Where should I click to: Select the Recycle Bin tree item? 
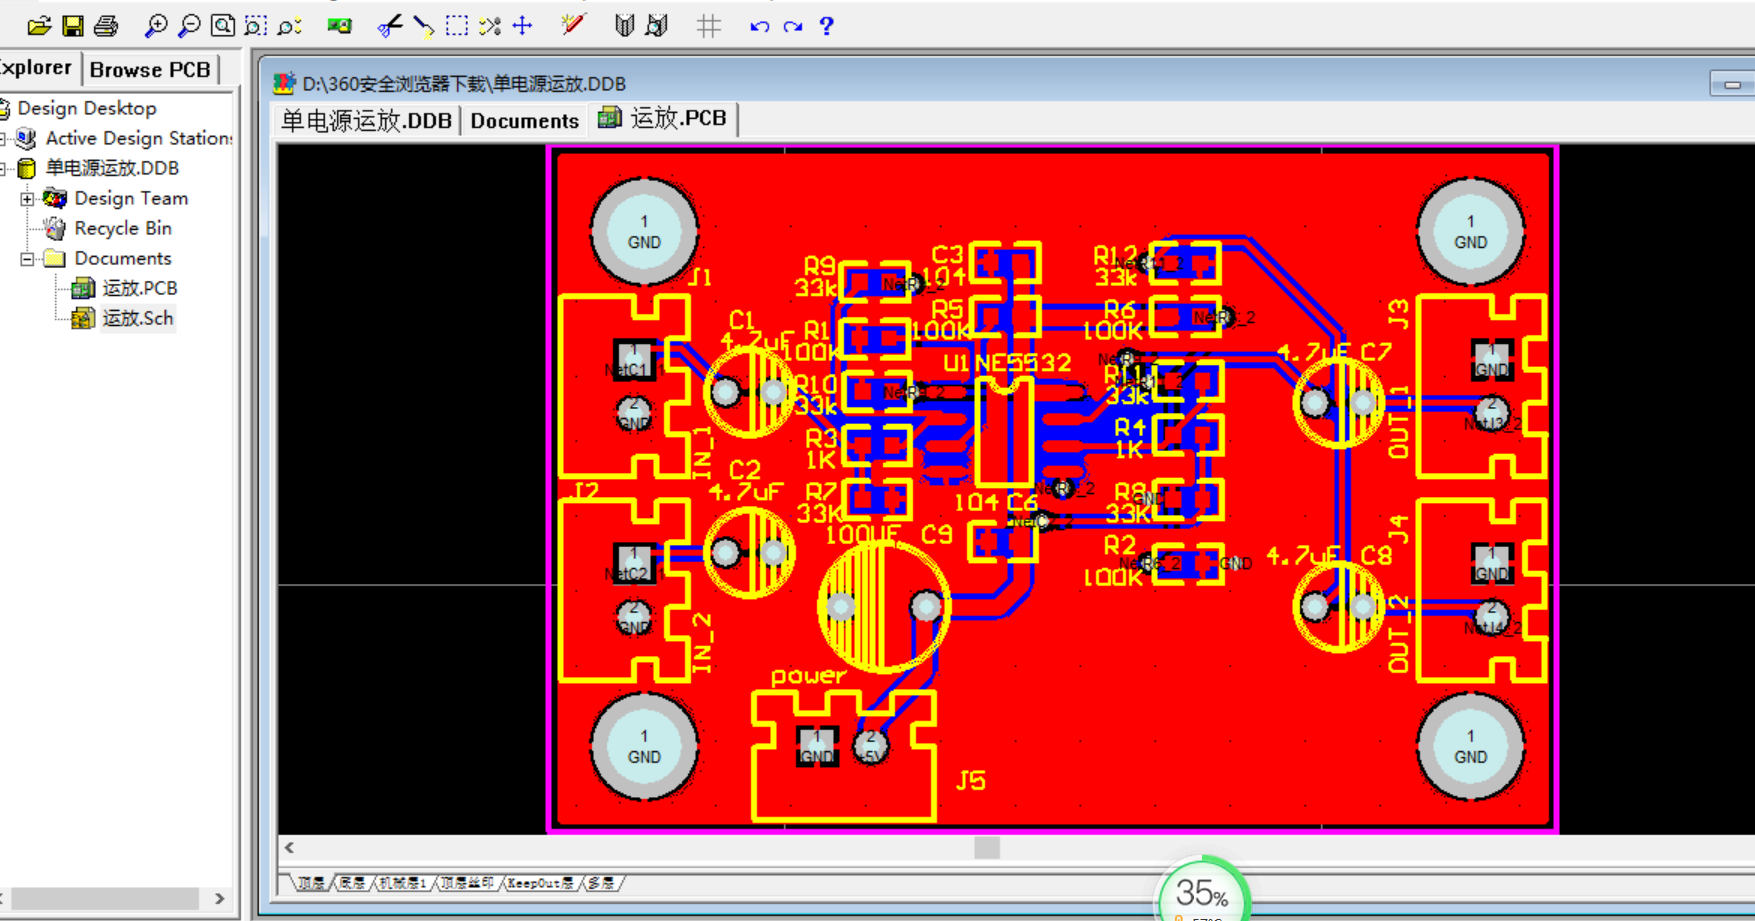coord(122,228)
